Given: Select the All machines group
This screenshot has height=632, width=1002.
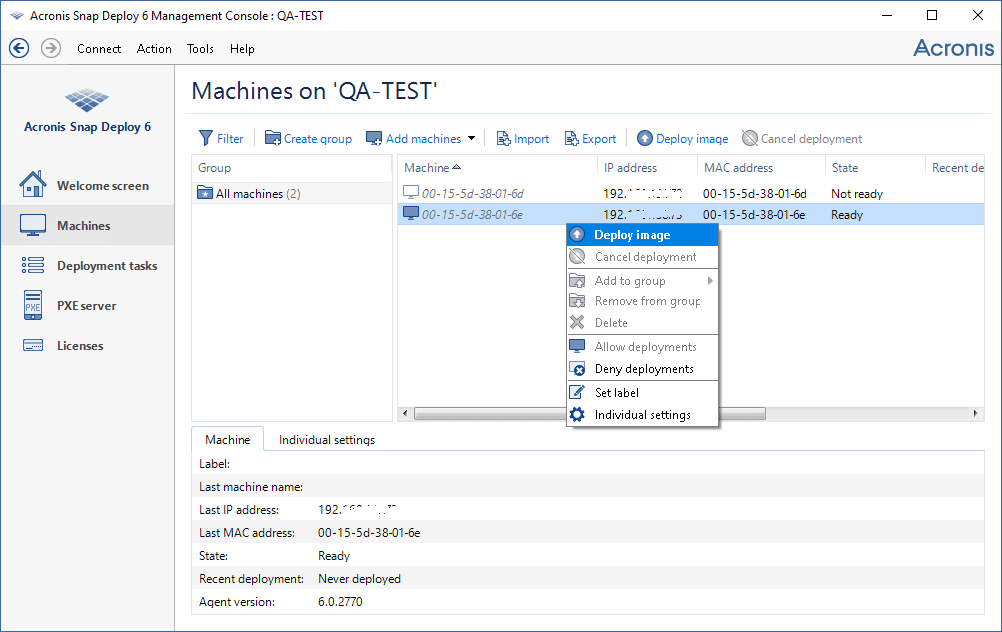Looking at the screenshot, I should [x=250, y=194].
